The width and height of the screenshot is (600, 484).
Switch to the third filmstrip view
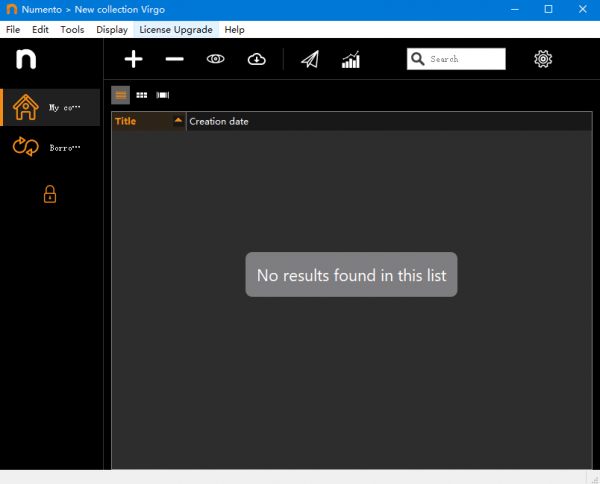[x=162, y=95]
